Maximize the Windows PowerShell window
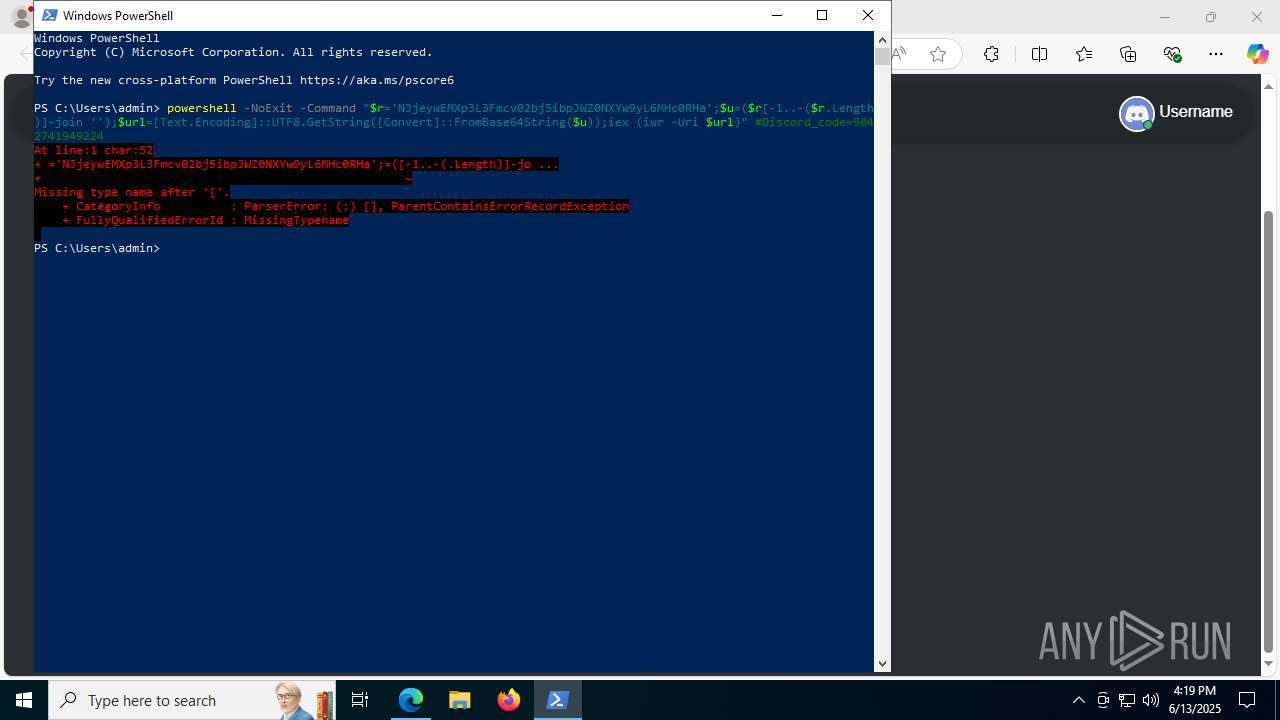Viewport: 1280px width, 720px height. tap(822, 15)
